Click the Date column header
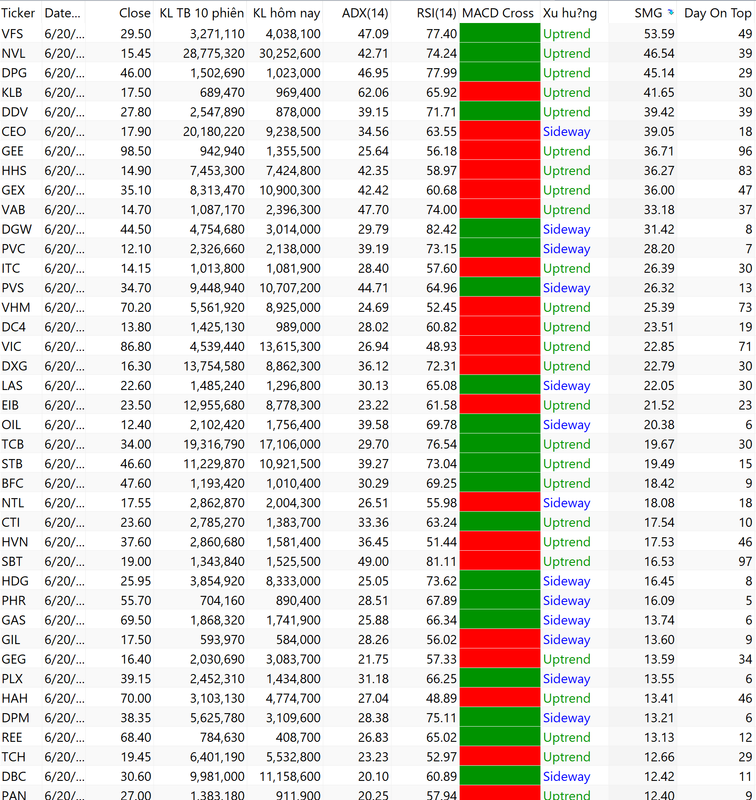Viewport: 756px width, 800px height. click(x=62, y=13)
